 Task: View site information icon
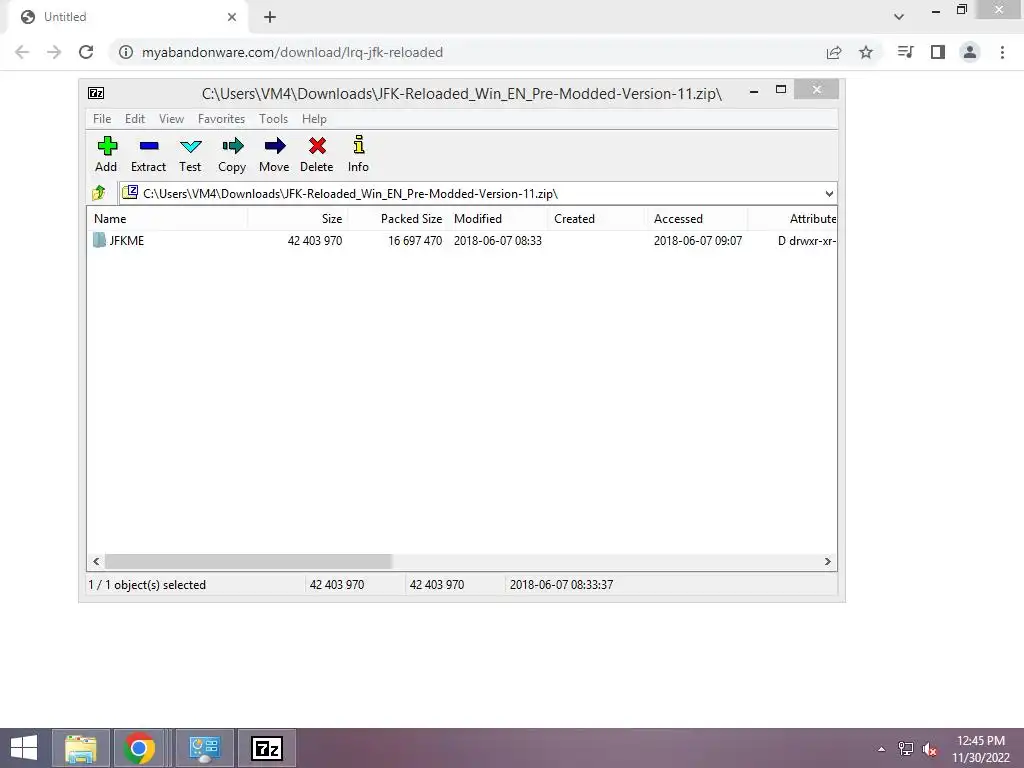[126, 52]
